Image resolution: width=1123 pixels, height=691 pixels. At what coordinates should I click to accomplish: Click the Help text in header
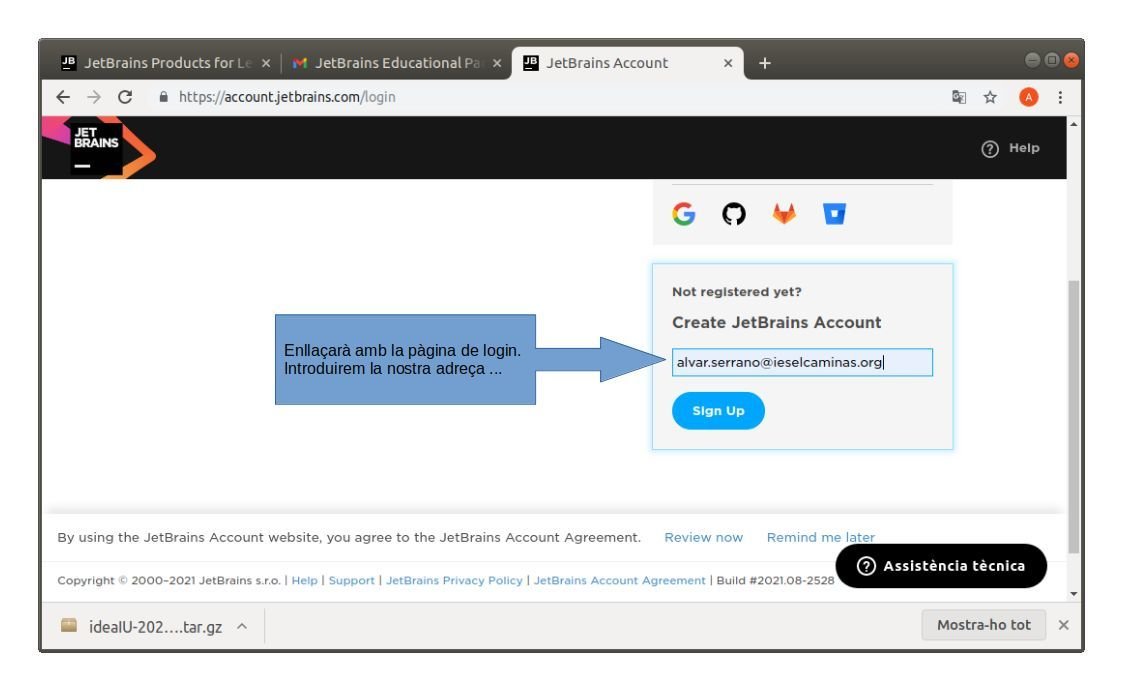coord(1024,148)
